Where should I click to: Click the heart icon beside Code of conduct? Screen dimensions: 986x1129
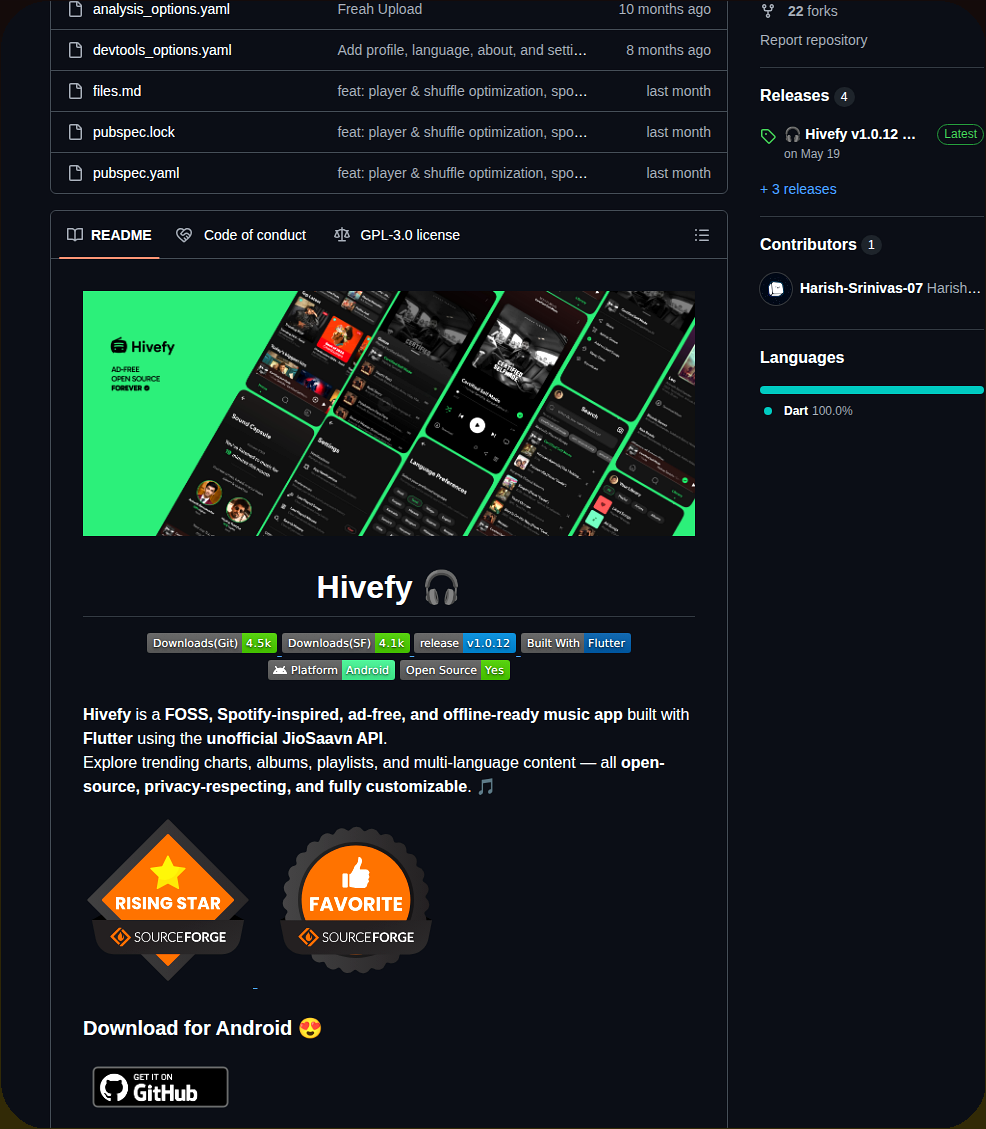(184, 235)
